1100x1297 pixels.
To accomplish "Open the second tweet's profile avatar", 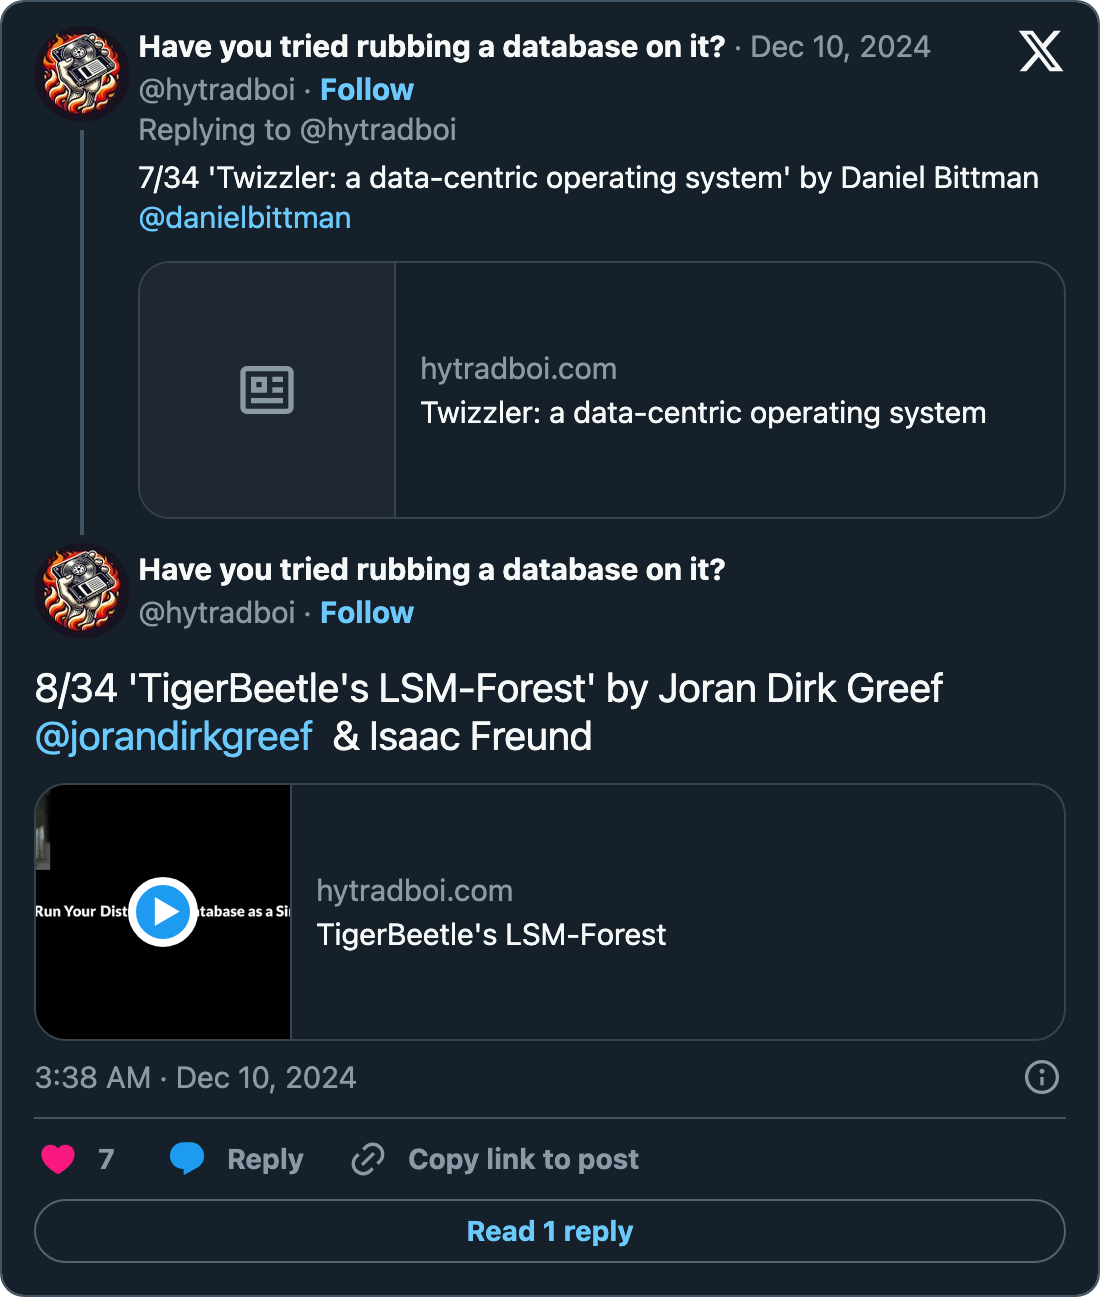I will coord(82,591).
